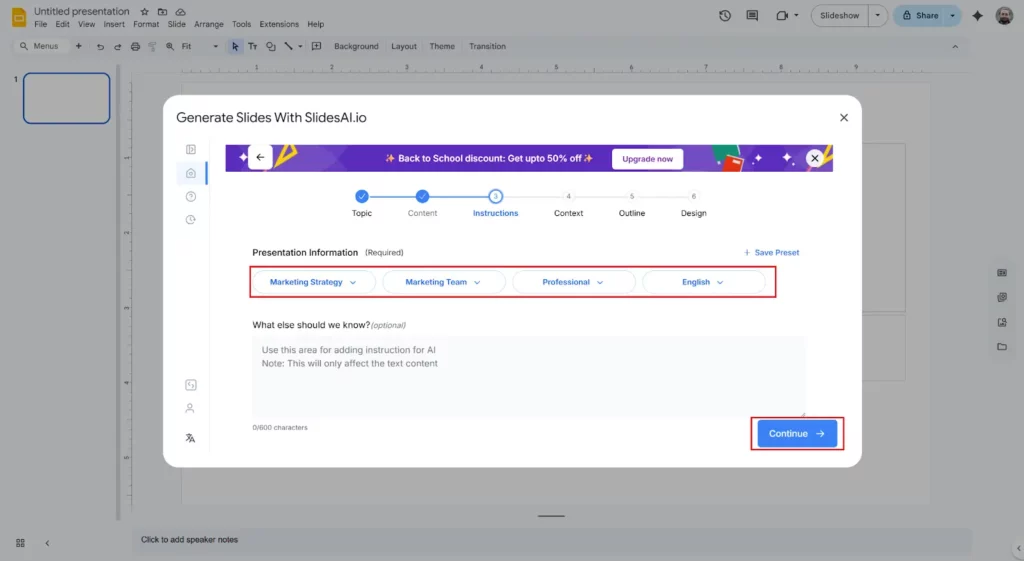Screen dimensions: 1024x561
Task: Click the Upgrade now button
Action: click(x=647, y=159)
